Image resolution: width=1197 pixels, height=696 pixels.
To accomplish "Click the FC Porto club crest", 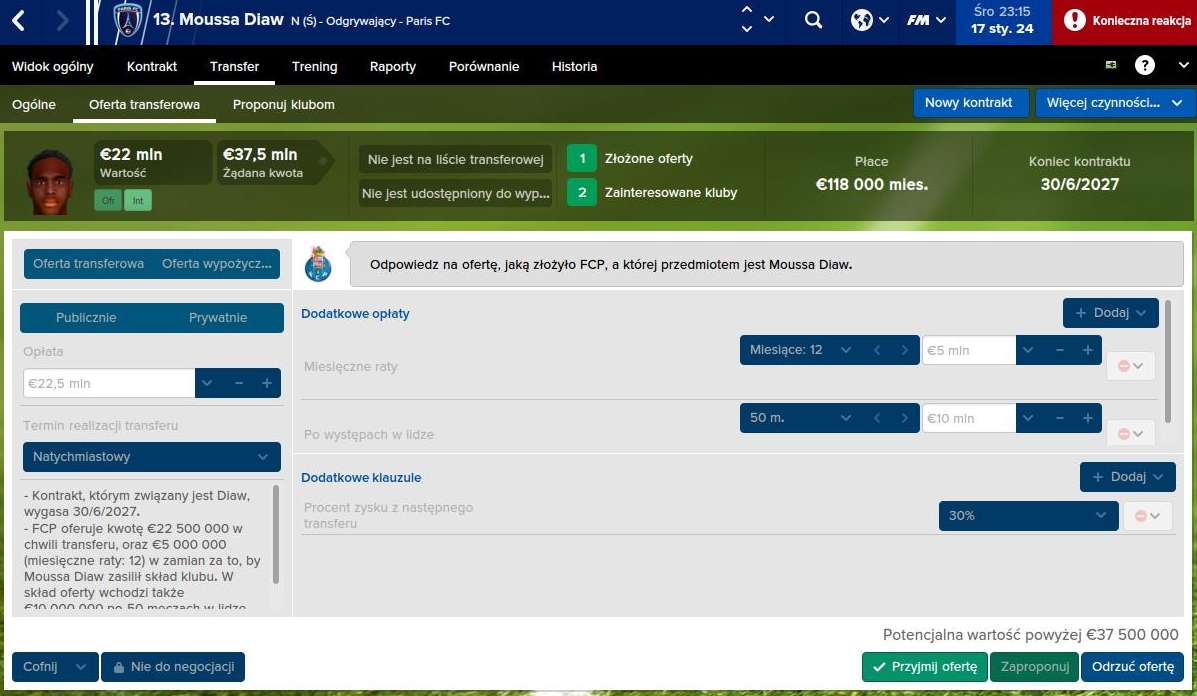I will pos(317,265).
